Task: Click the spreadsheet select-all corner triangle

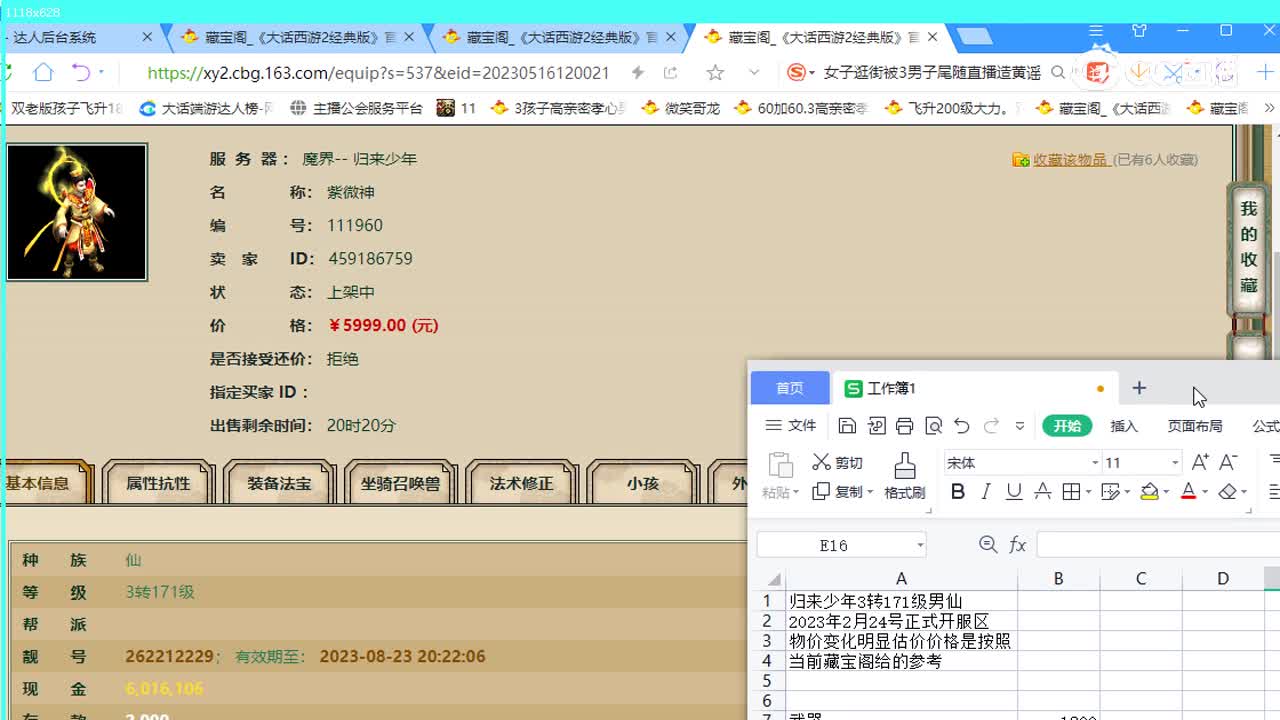Action: pos(774,579)
